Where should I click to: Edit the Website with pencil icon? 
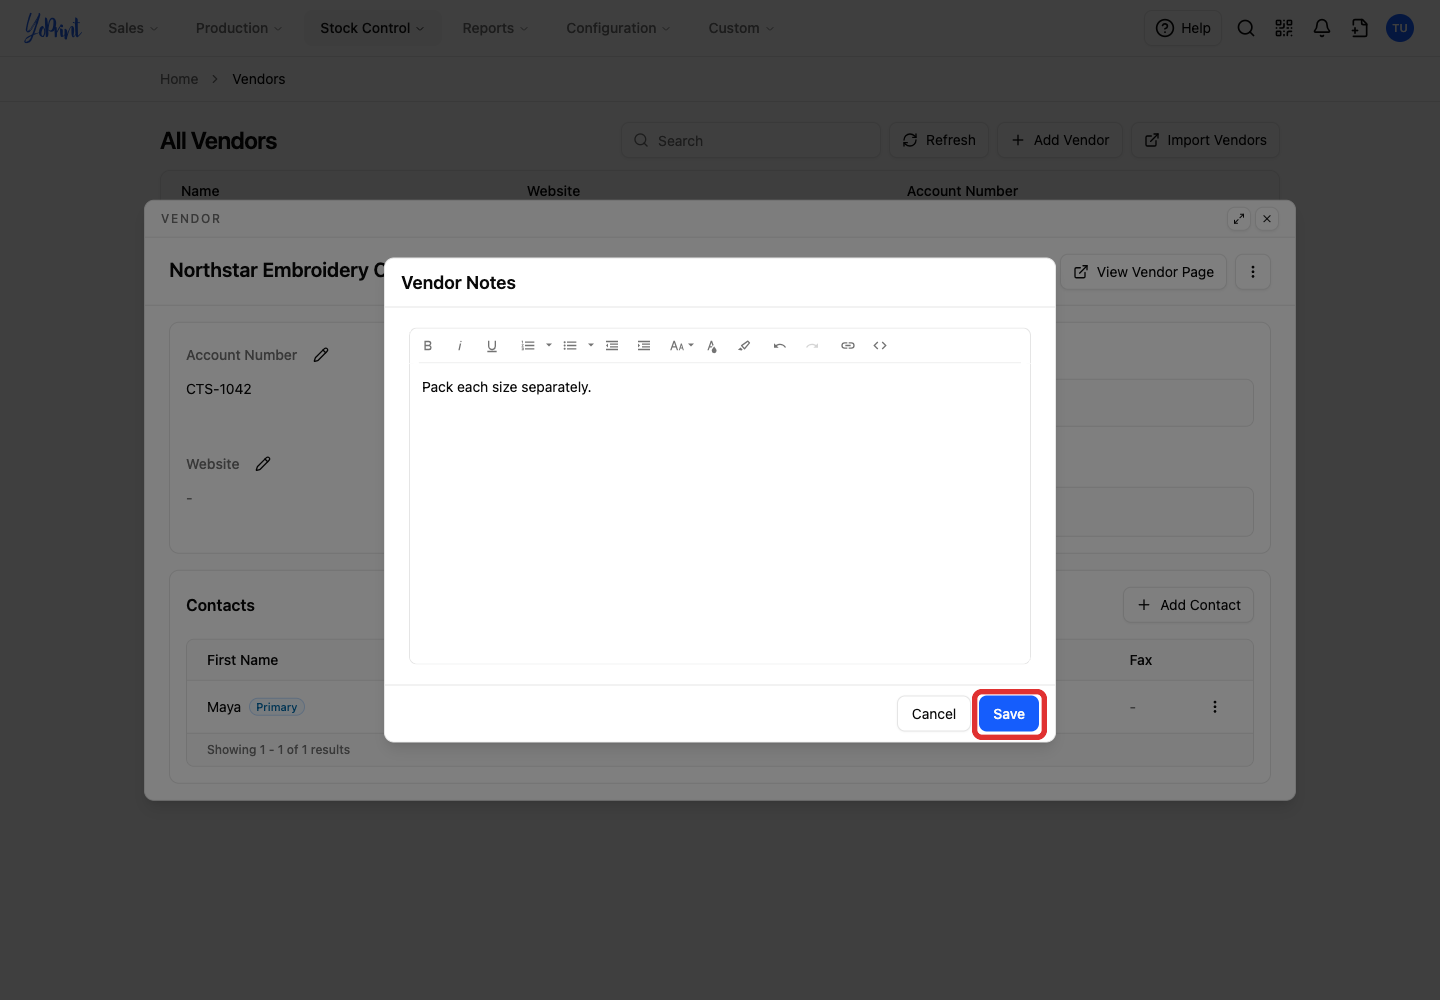coord(263,464)
